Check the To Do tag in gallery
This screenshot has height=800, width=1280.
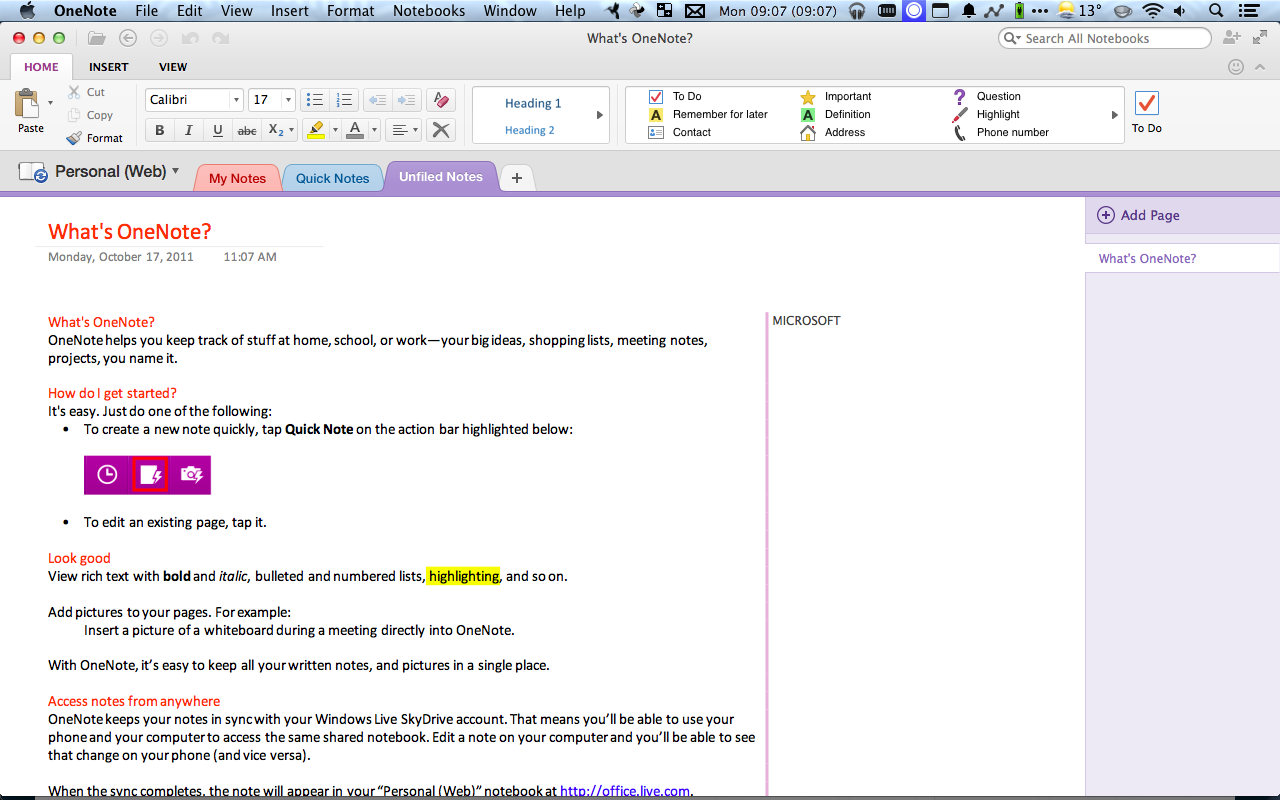(676, 97)
